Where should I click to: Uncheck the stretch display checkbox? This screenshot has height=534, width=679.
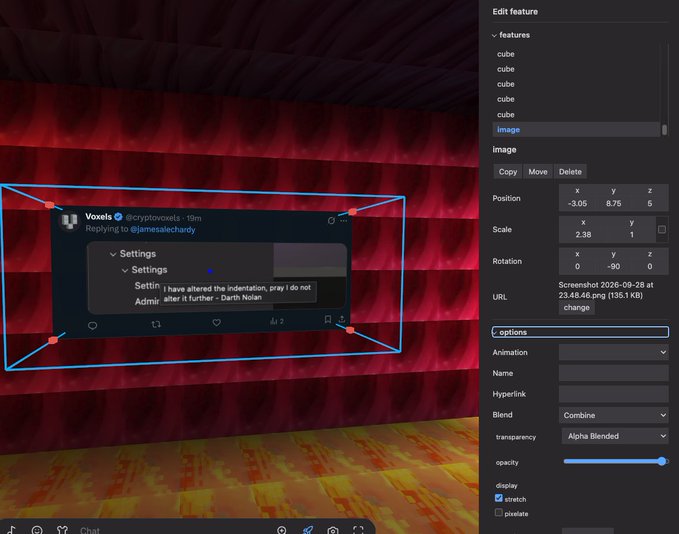pyautogui.click(x=498, y=498)
